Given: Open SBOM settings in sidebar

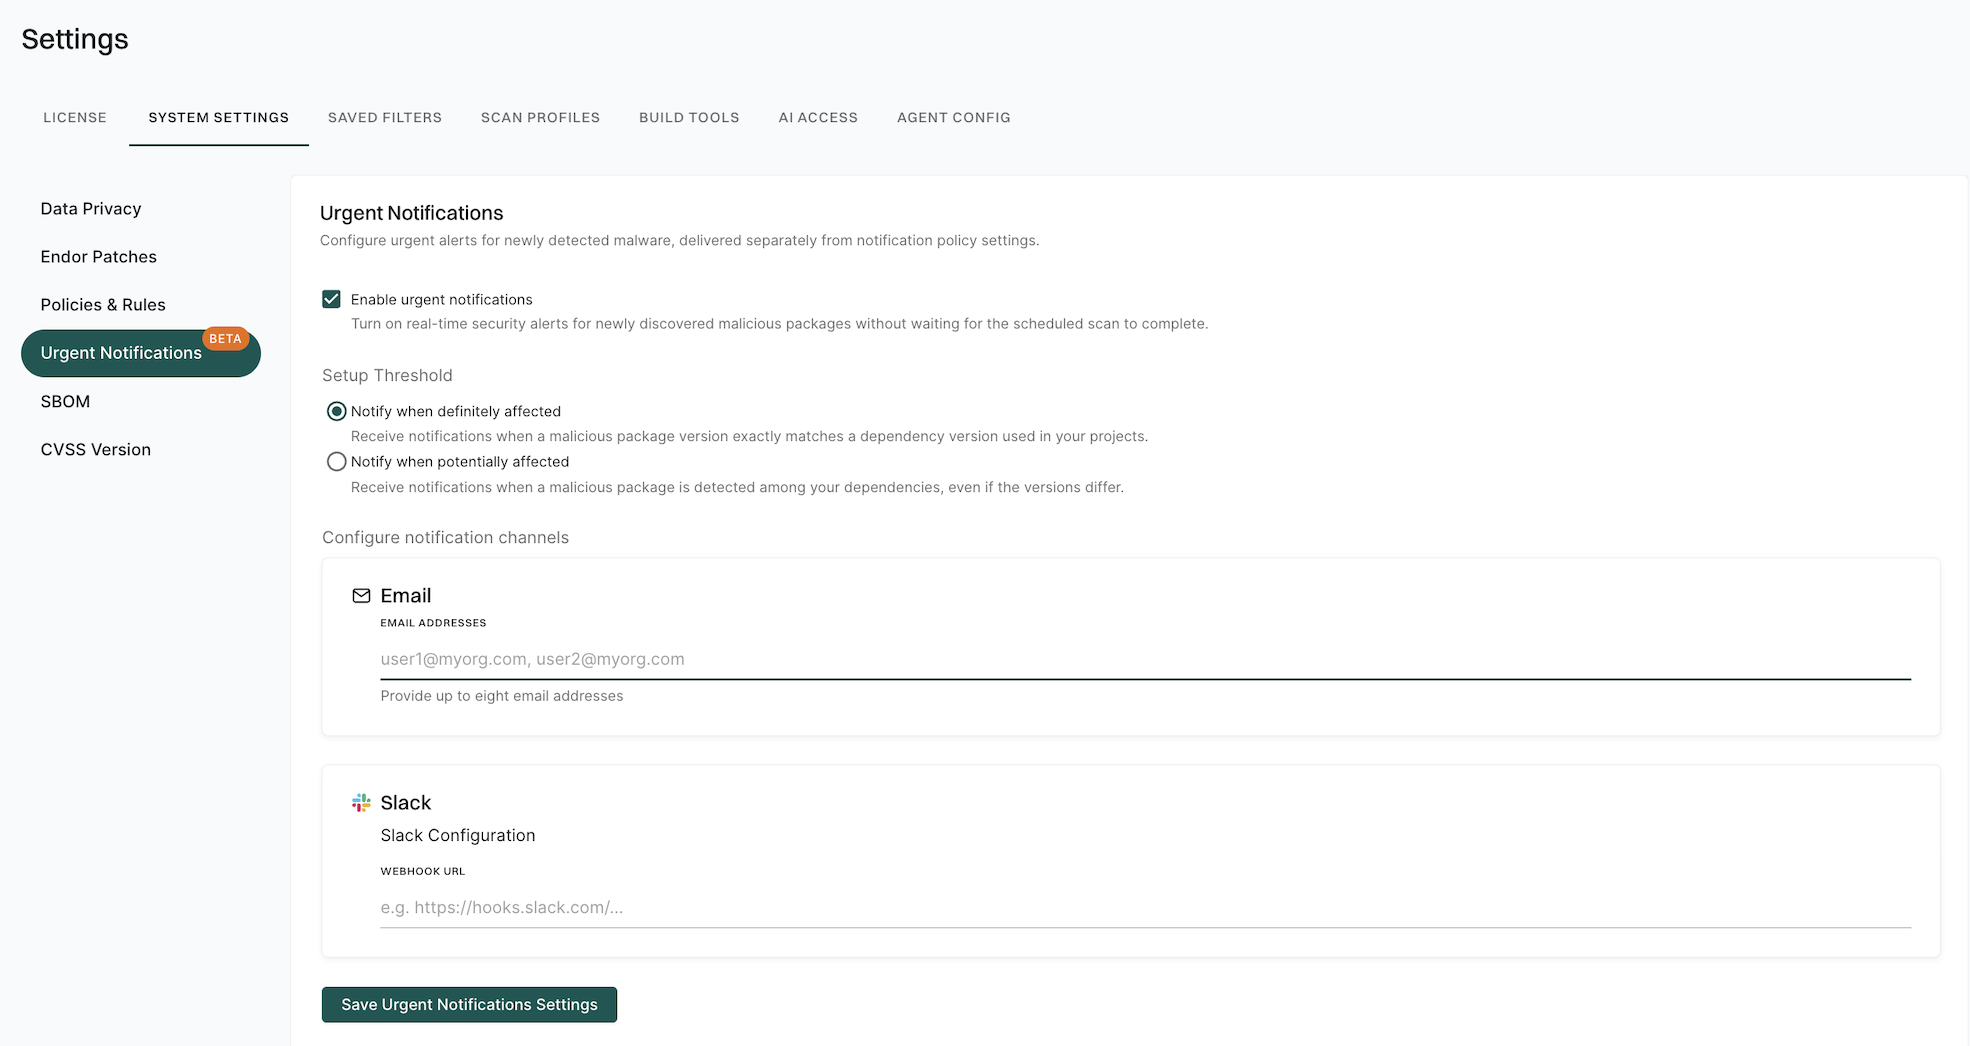Looking at the screenshot, I should (x=65, y=402).
